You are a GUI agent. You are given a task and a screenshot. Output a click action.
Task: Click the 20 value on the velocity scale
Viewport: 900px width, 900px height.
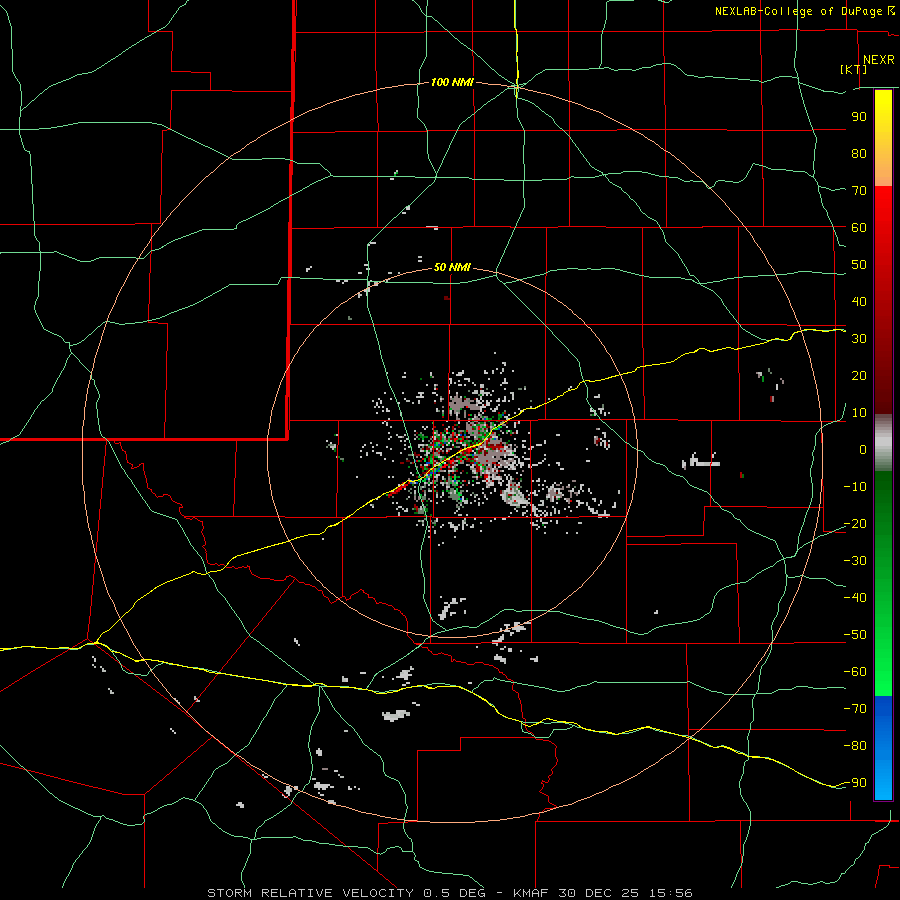859,376
